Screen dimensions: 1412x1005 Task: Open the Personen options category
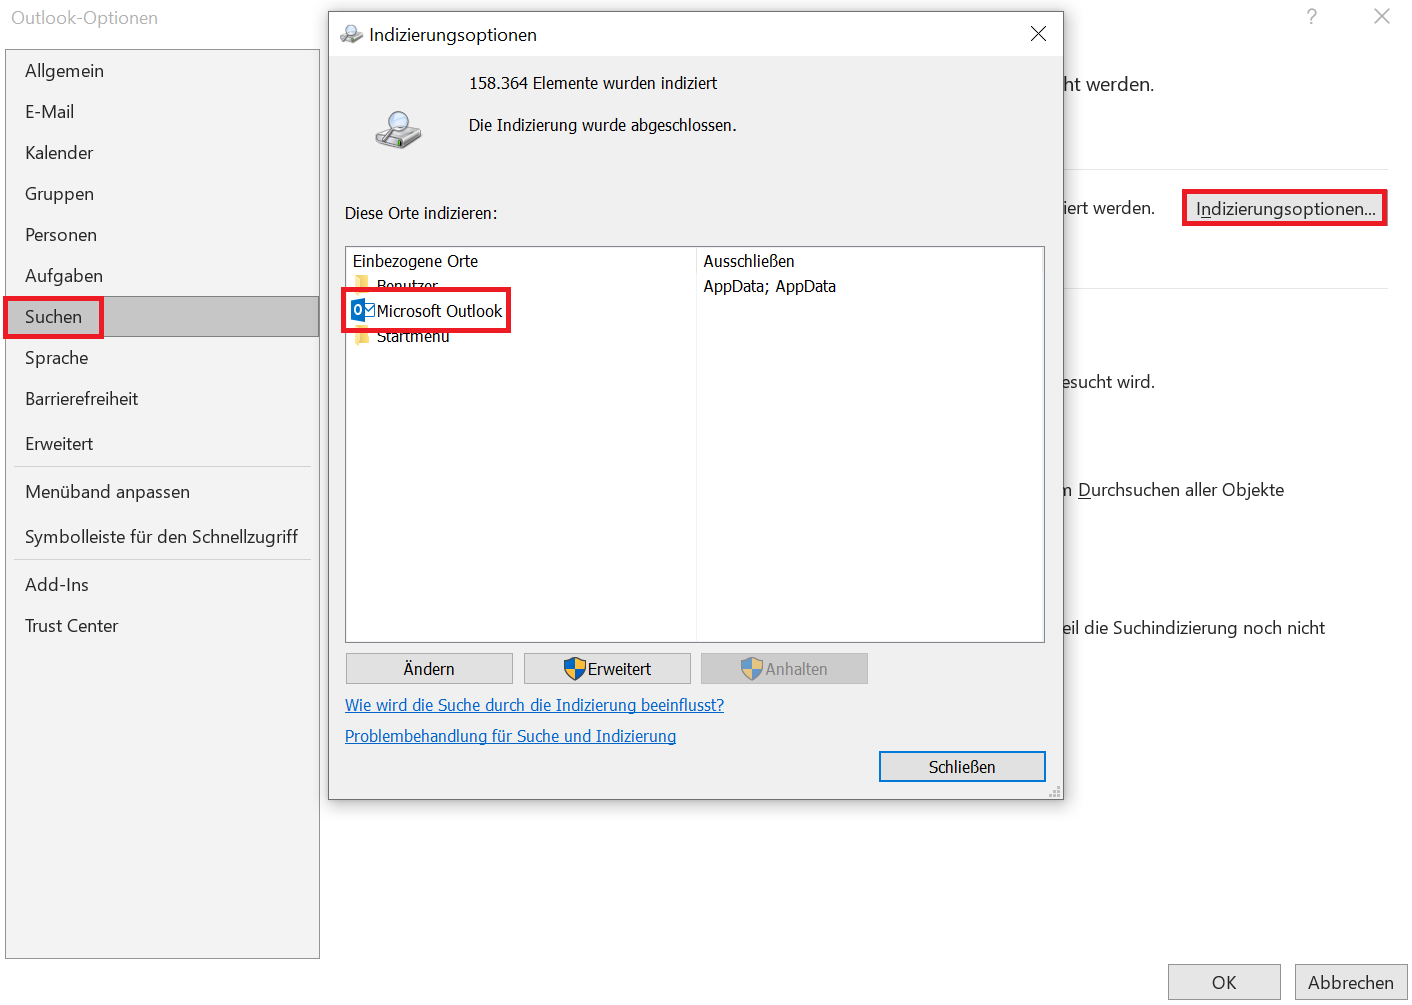pyautogui.click(x=162, y=235)
